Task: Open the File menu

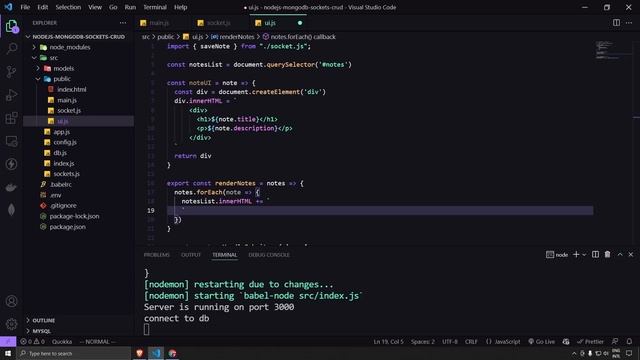Action: click(25, 7)
